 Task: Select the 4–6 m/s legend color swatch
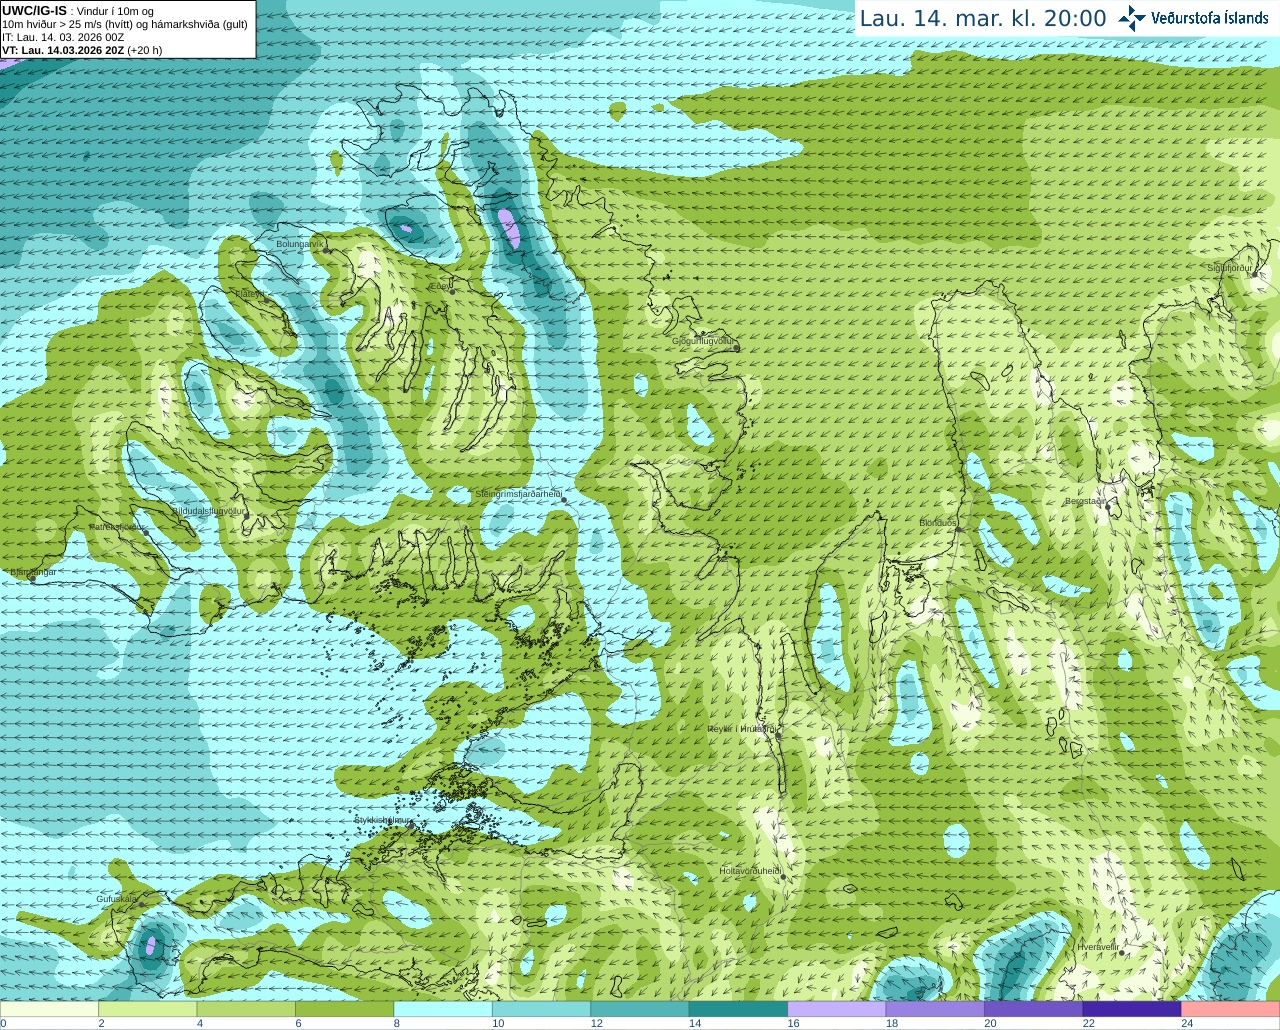tap(247, 1008)
